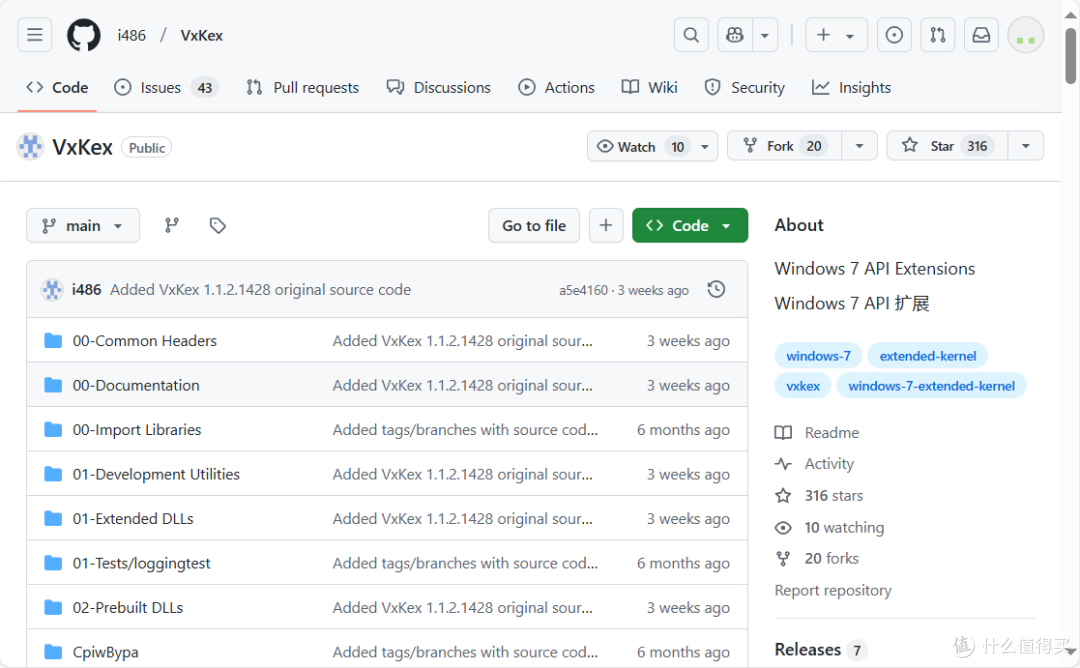Open the search magnifier icon
The width and height of the screenshot is (1080, 668).
691,35
